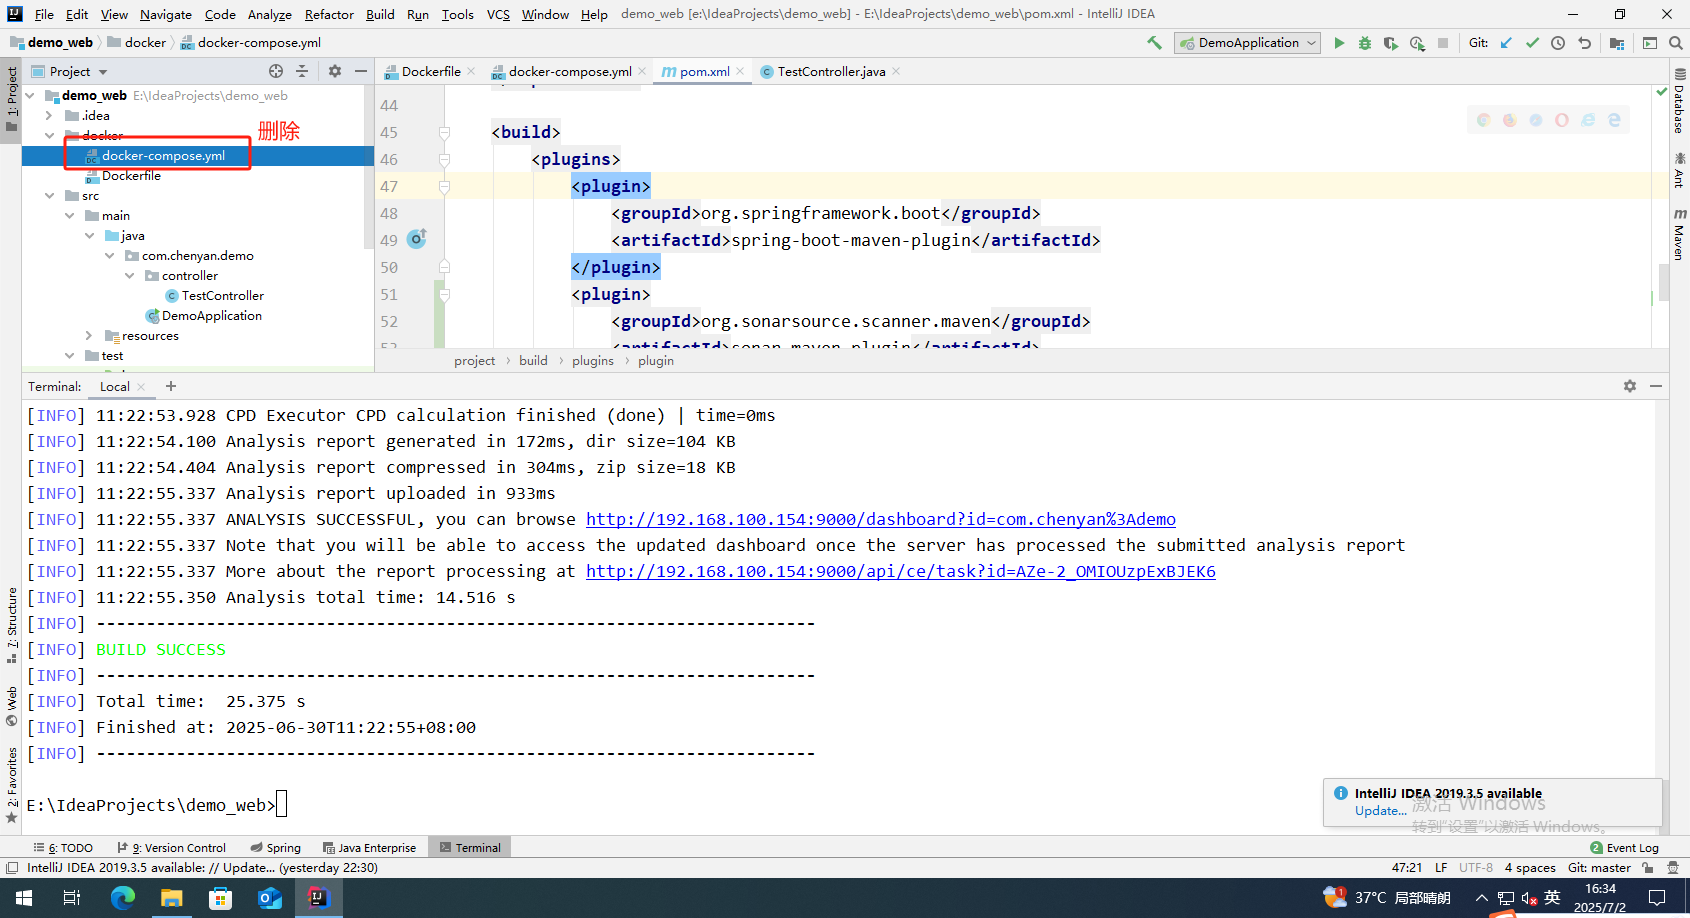
Task: Open Project panel settings gear
Action: [335, 71]
